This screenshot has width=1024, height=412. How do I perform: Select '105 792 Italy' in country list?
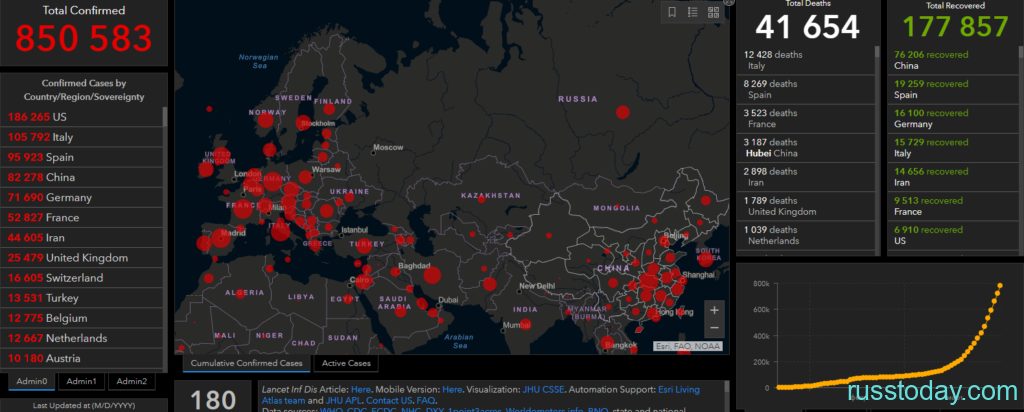(82, 137)
